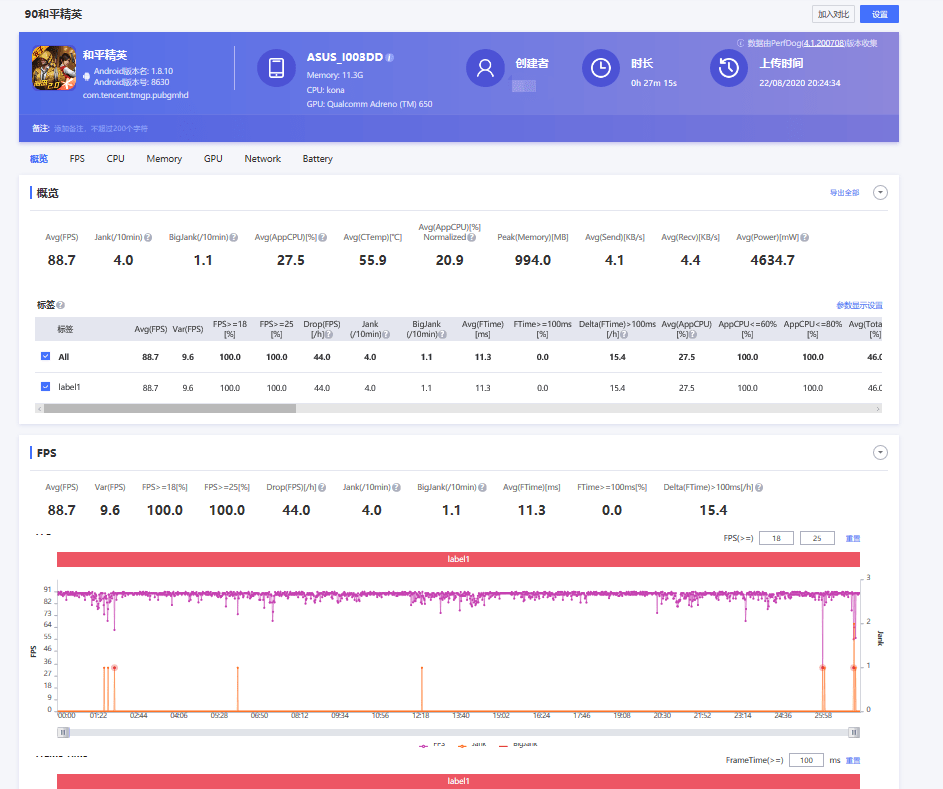This screenshot has height=789, width=943.
Task: Open the 导出全部 export all link
Action: click(x=844, y=193)
